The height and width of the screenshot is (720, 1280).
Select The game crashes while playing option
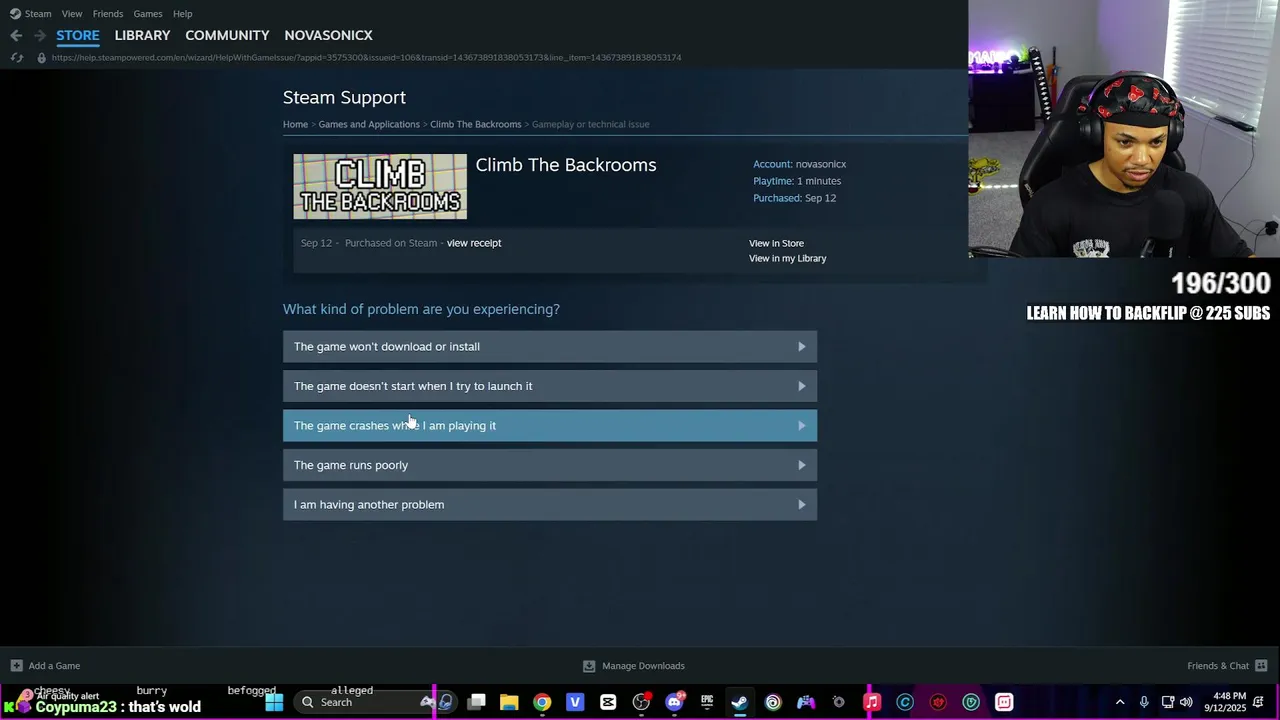click(550, 425)
